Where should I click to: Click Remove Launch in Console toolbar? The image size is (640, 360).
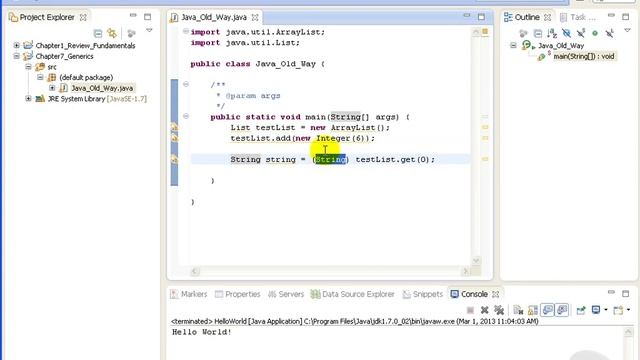click(x=484, y=310)
